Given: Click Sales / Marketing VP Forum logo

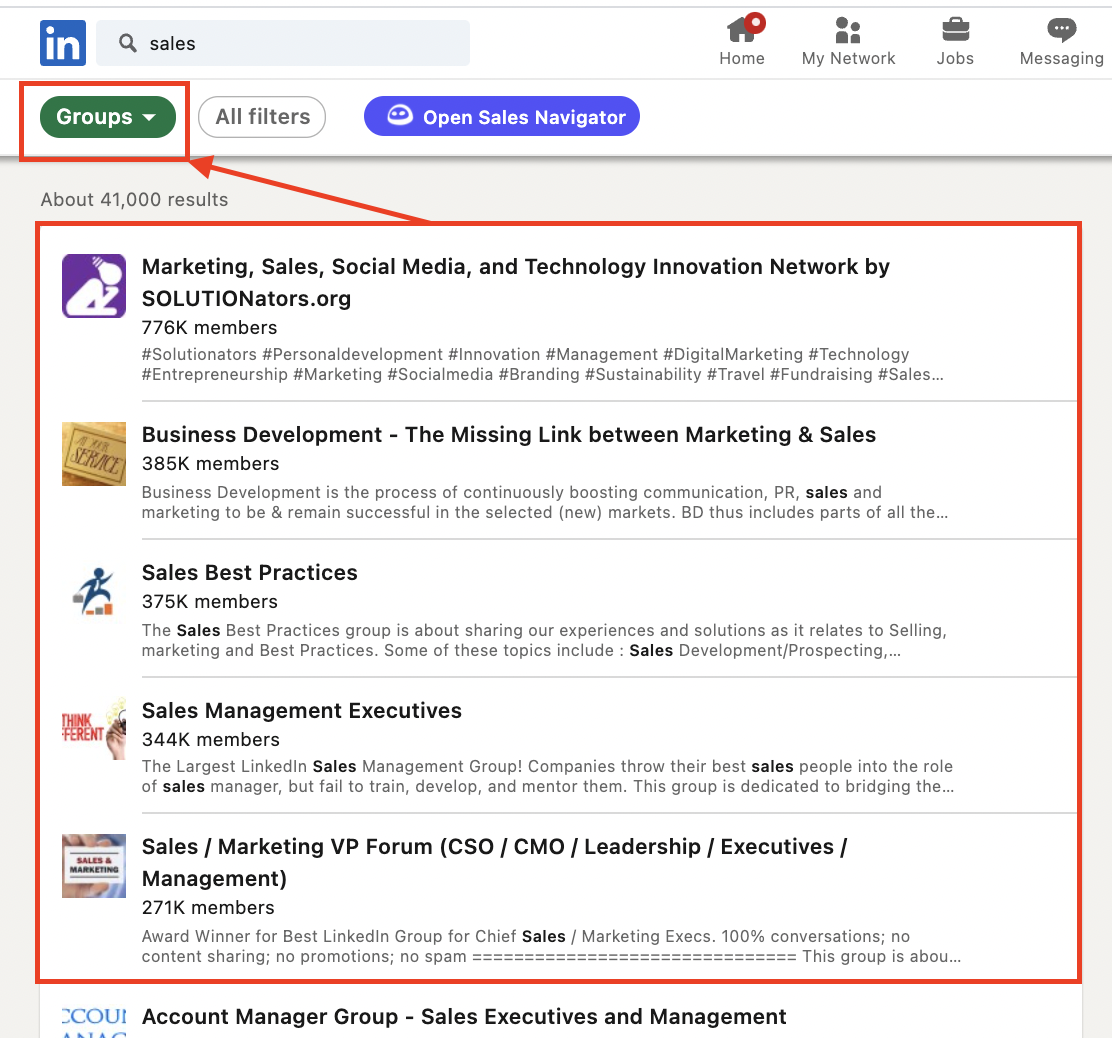Looking at the screenshot, I should [94, 866].
